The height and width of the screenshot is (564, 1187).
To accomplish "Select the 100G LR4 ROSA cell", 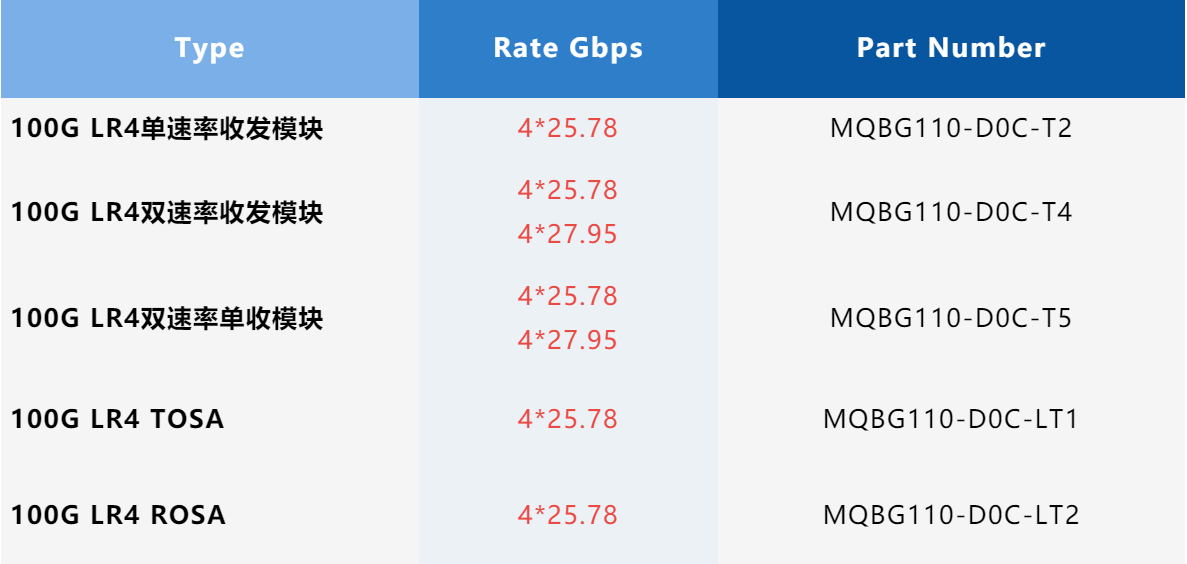I will click(118, 515).
